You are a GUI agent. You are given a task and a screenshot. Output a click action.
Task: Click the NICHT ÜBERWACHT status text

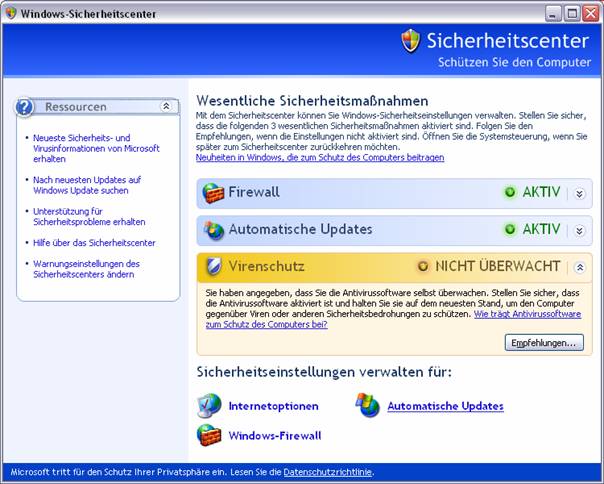coord(498,266)
